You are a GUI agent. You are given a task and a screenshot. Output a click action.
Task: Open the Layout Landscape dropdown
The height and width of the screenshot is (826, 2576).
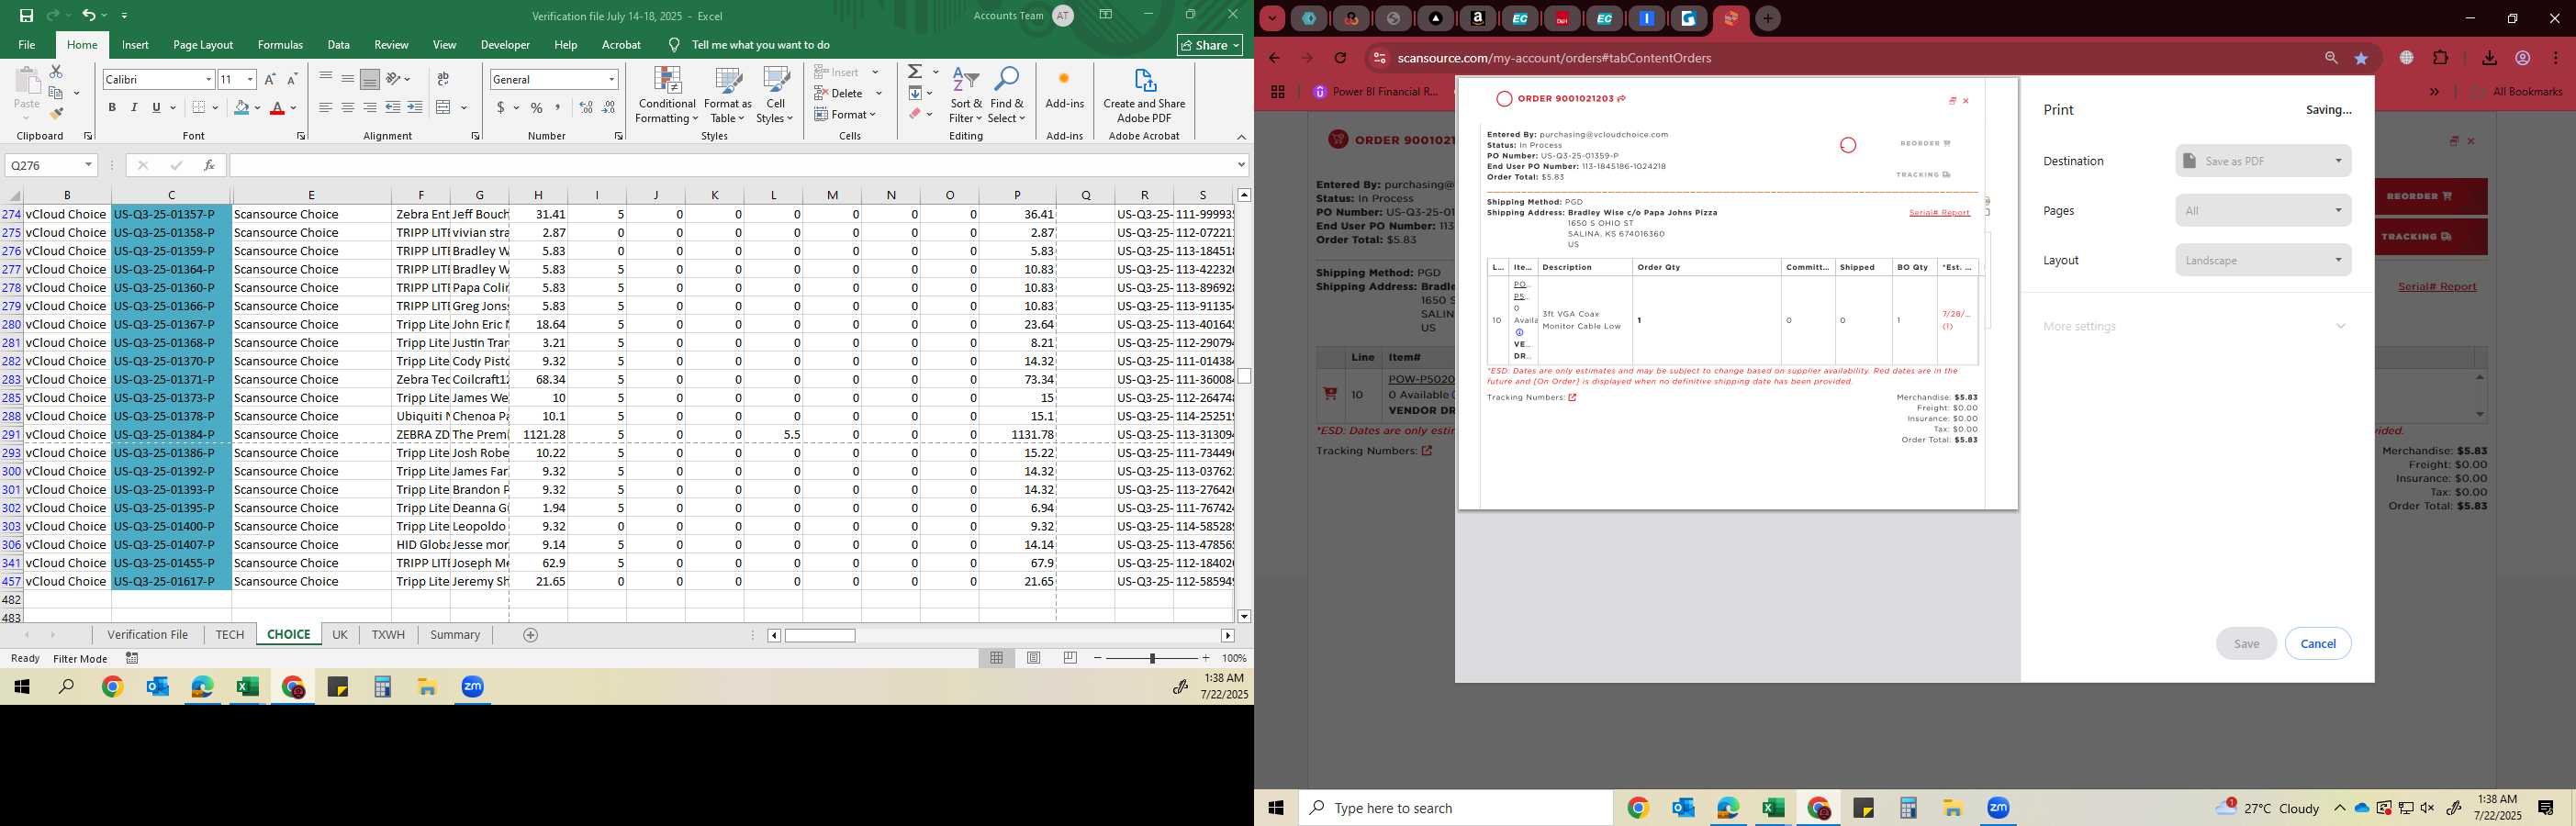pos(2263,260)
